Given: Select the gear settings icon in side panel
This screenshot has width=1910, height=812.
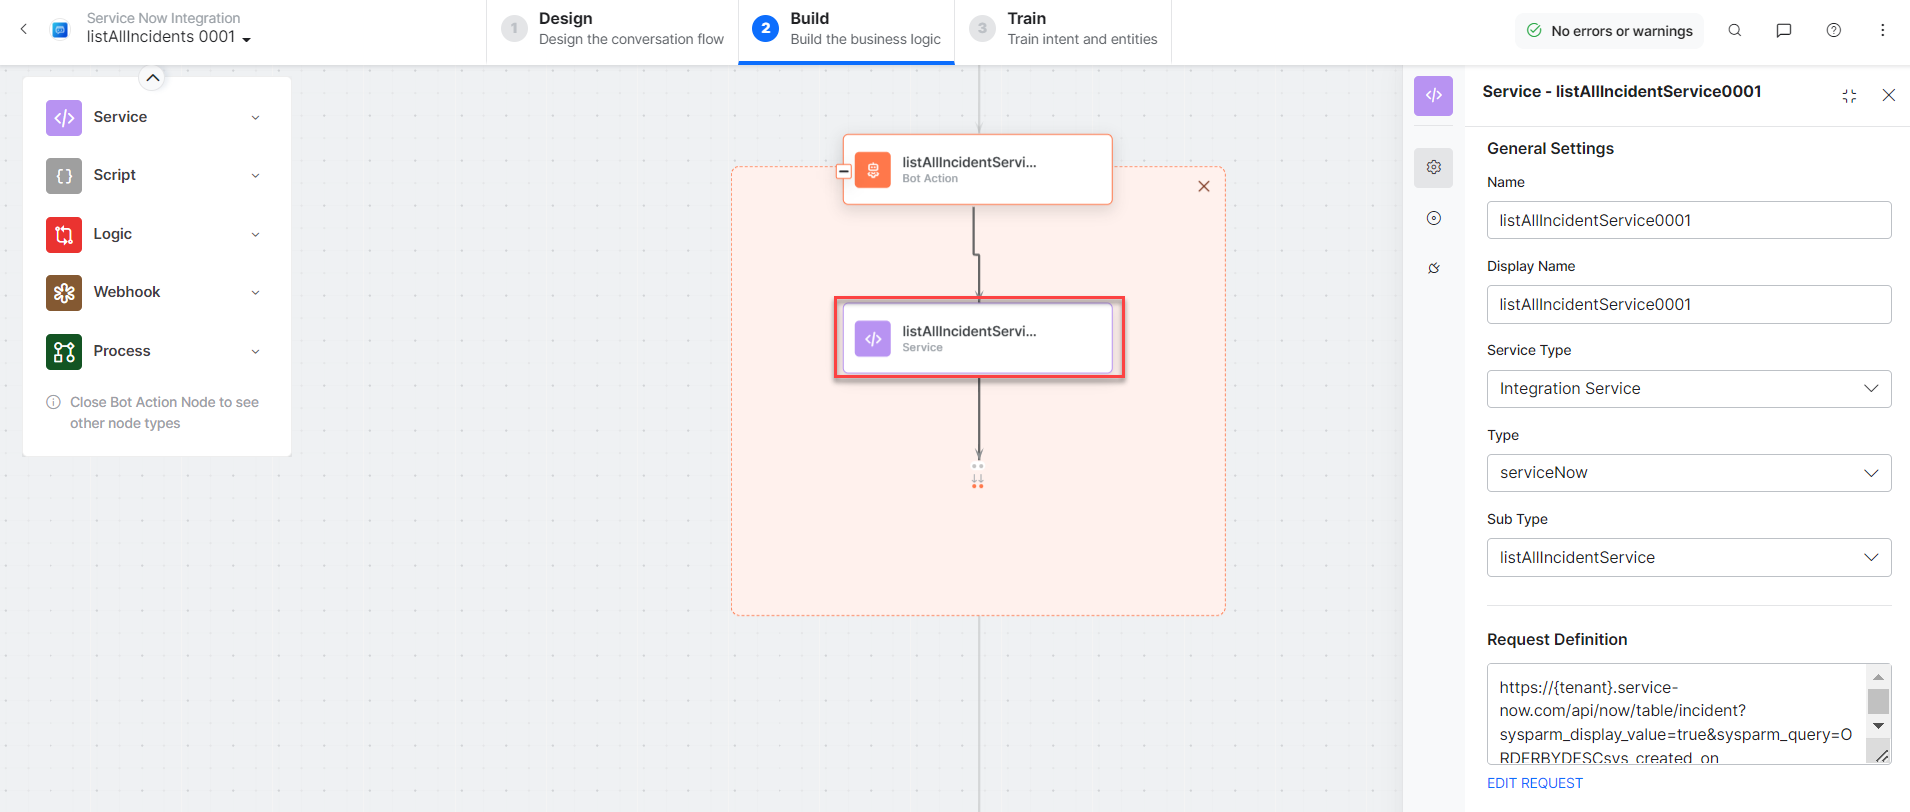Looking at the screenshot, I should point(1433,167).
